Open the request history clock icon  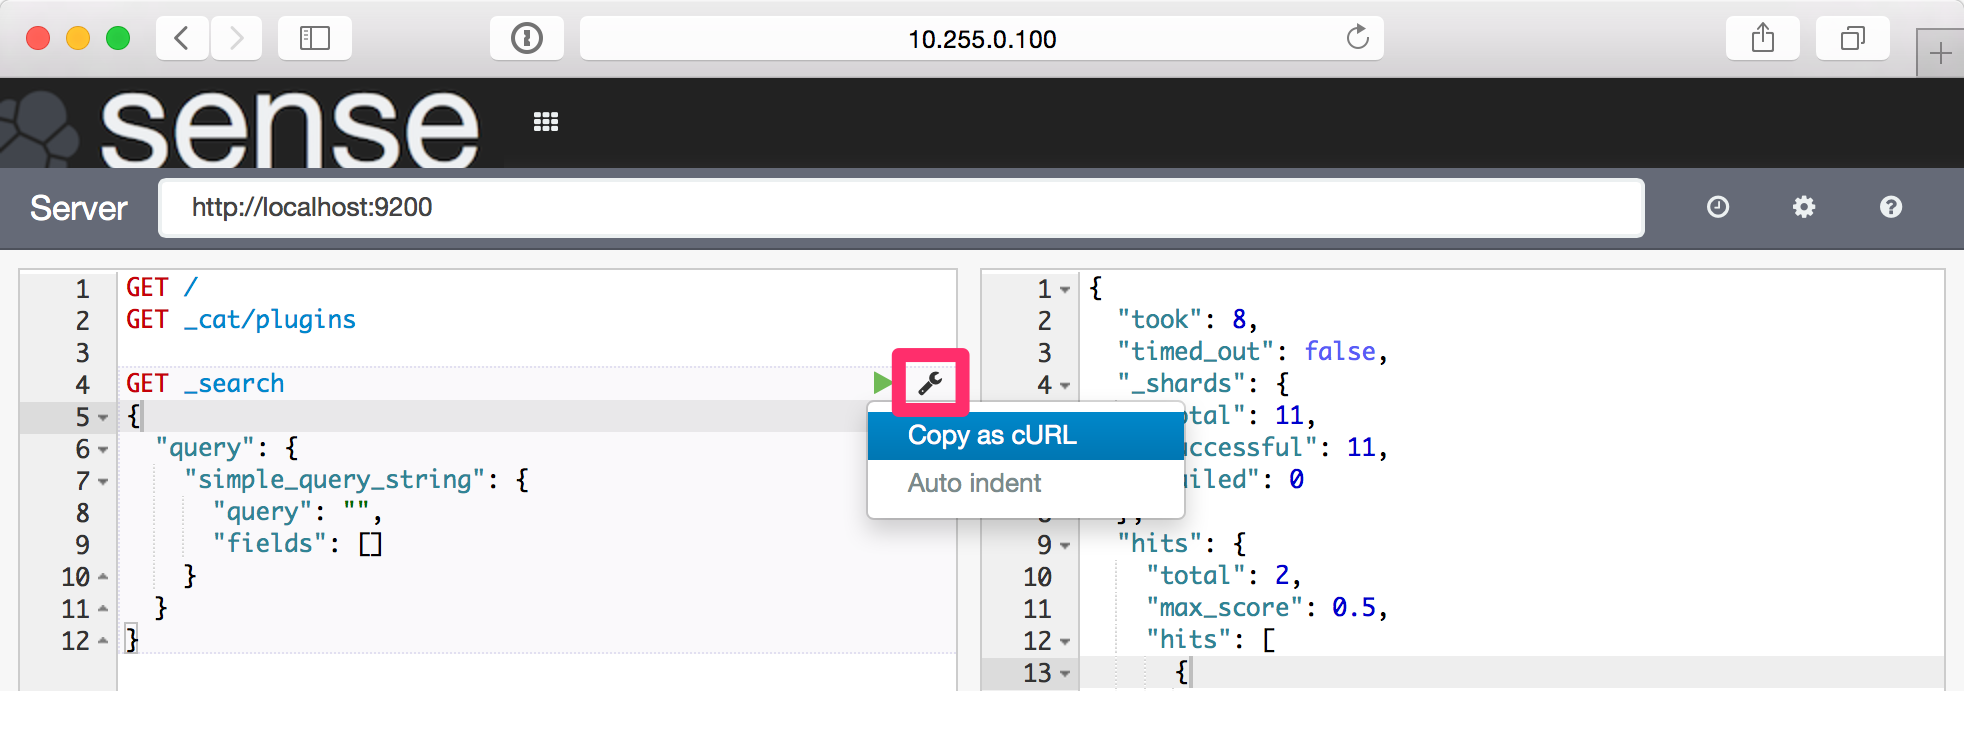tap(1717, 207)
